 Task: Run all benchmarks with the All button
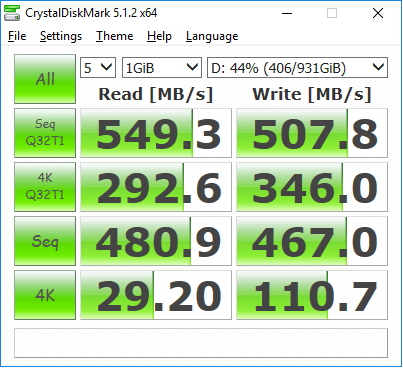coord(45,79)
